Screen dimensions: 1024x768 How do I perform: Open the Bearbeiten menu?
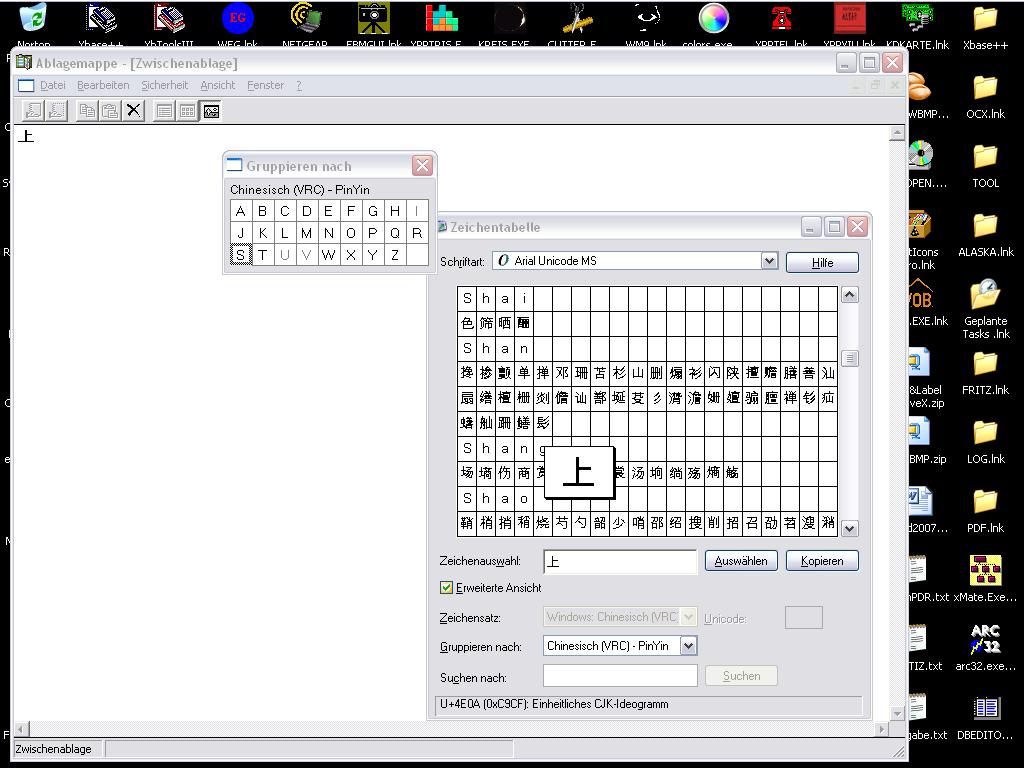coord(103,85)
